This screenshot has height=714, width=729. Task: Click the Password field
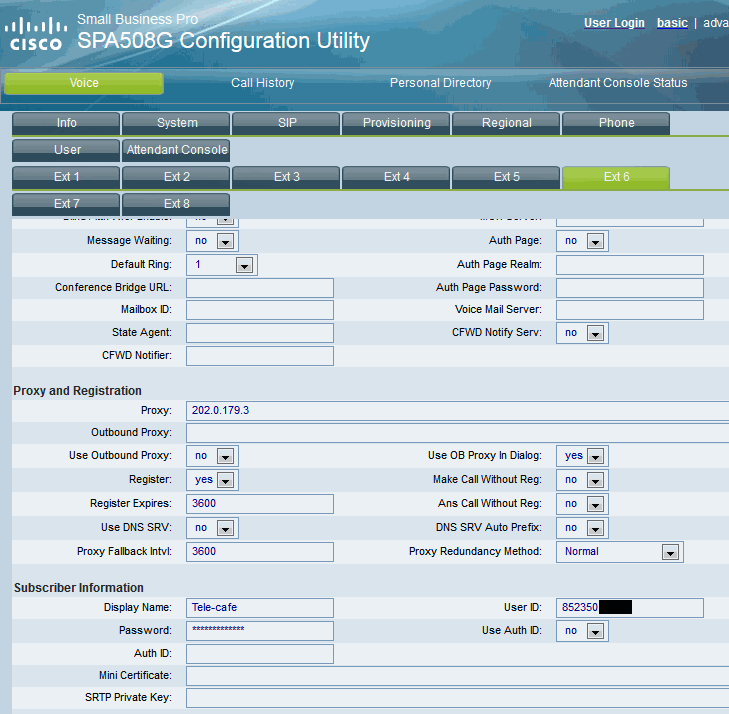click(x=260, y=631)
